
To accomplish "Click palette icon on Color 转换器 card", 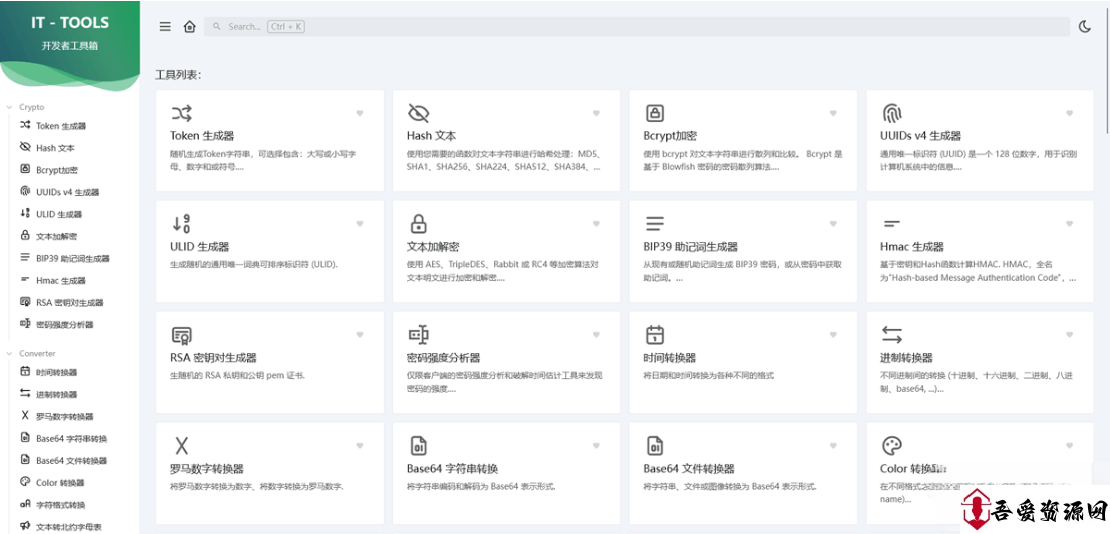I will (891, 445).
